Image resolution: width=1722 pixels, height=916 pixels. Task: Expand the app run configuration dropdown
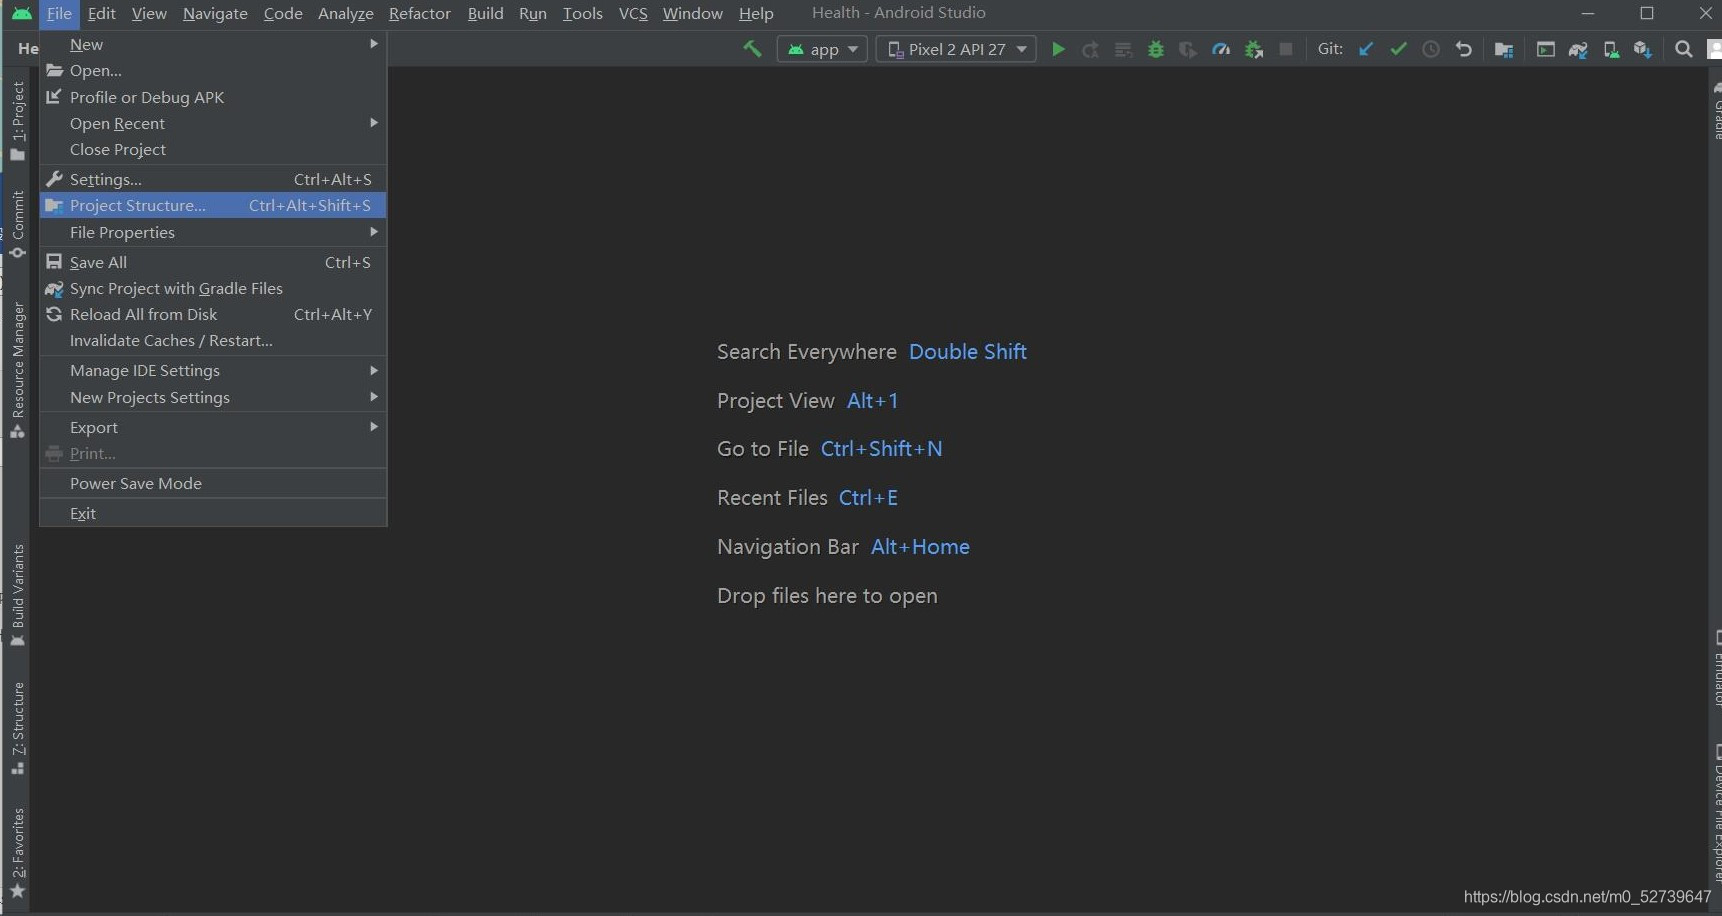(824, 49)
